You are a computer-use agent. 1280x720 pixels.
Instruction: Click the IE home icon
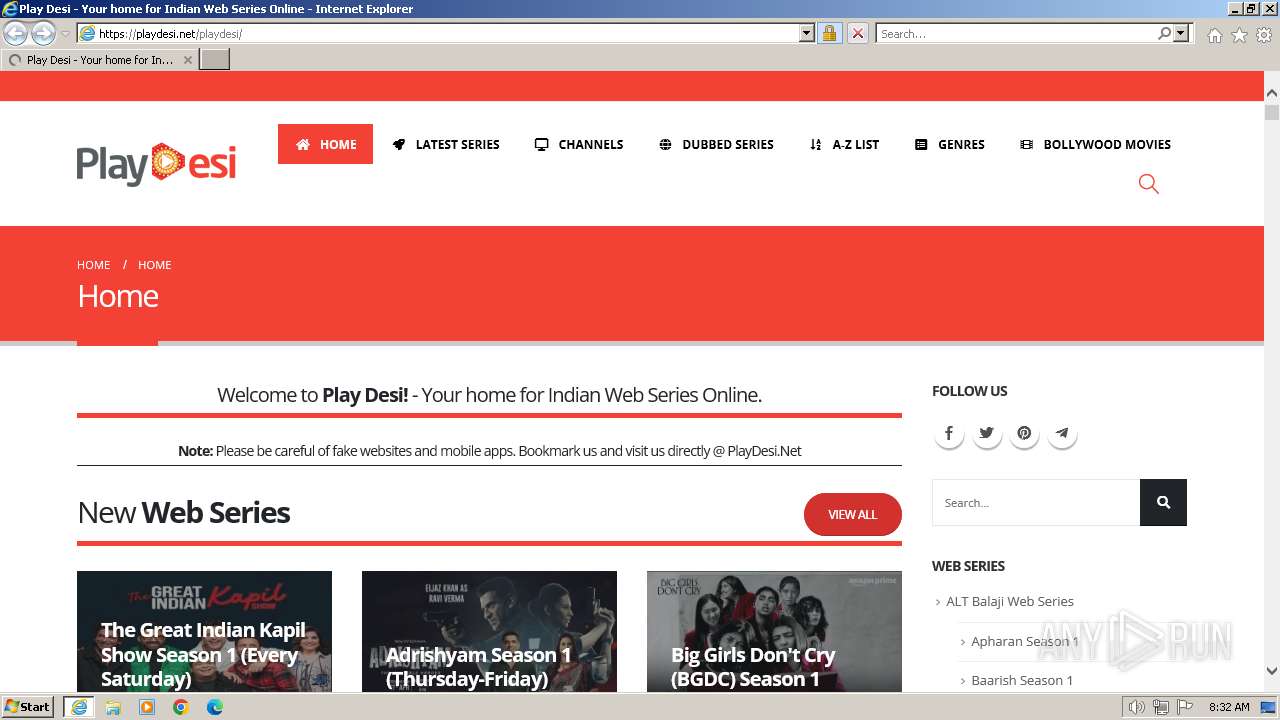pyautogui.click(x=1214, y=35)
